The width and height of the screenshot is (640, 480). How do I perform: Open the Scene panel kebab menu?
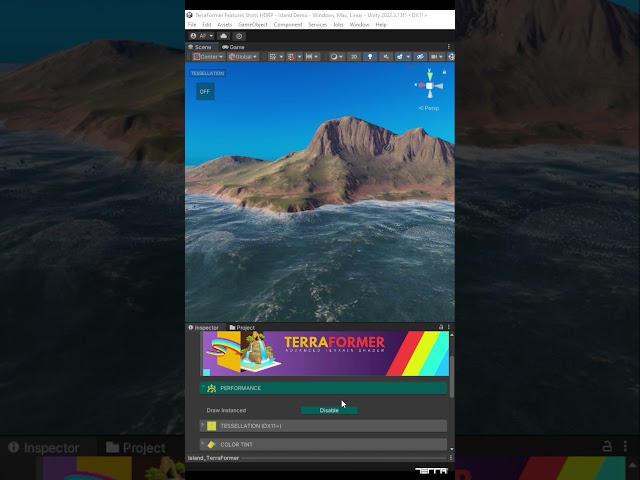449,47
